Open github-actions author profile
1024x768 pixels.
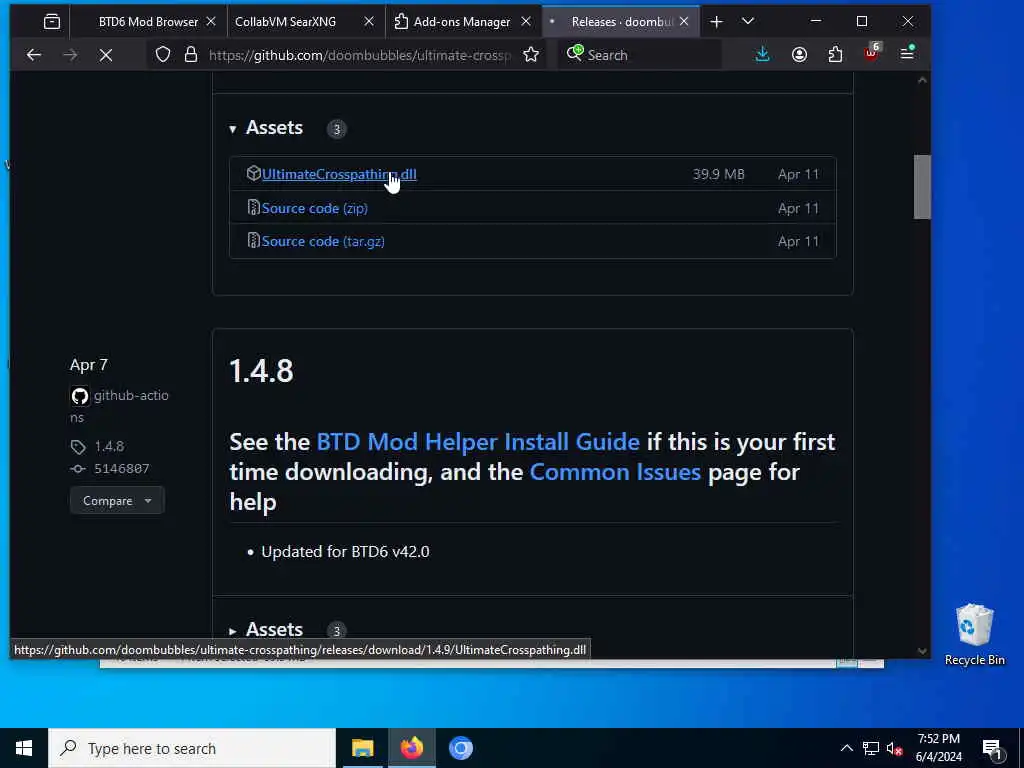[120, 406]
